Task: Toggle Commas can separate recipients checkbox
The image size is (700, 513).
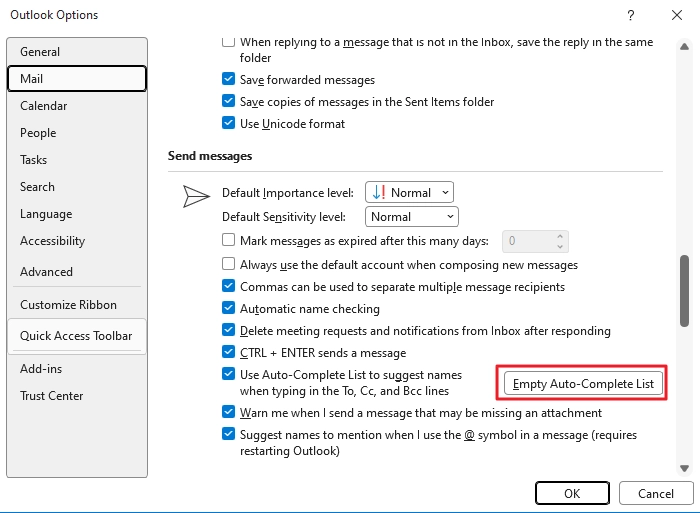Action: 228,286
